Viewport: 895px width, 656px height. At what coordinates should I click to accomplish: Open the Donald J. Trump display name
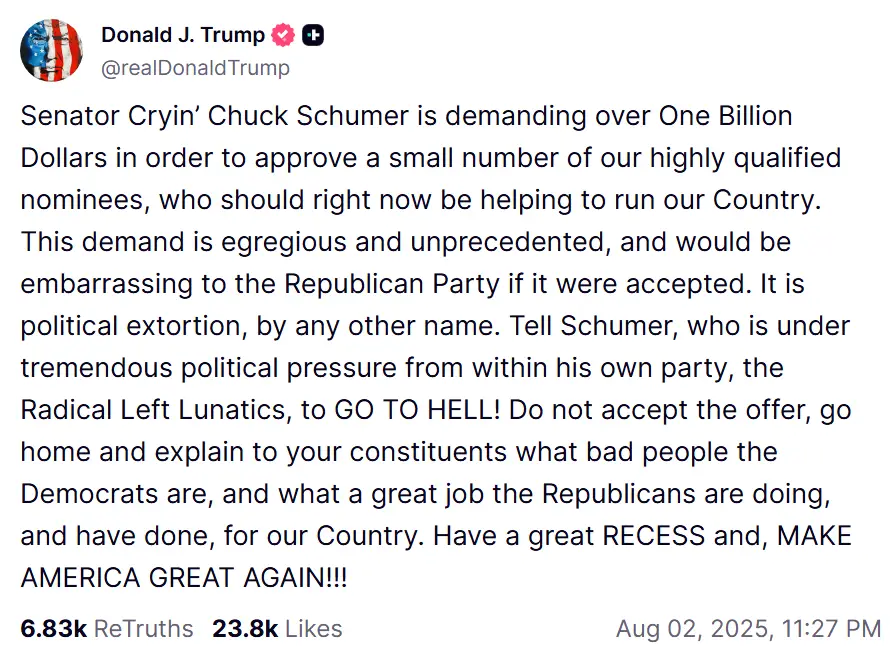point(182,36)
